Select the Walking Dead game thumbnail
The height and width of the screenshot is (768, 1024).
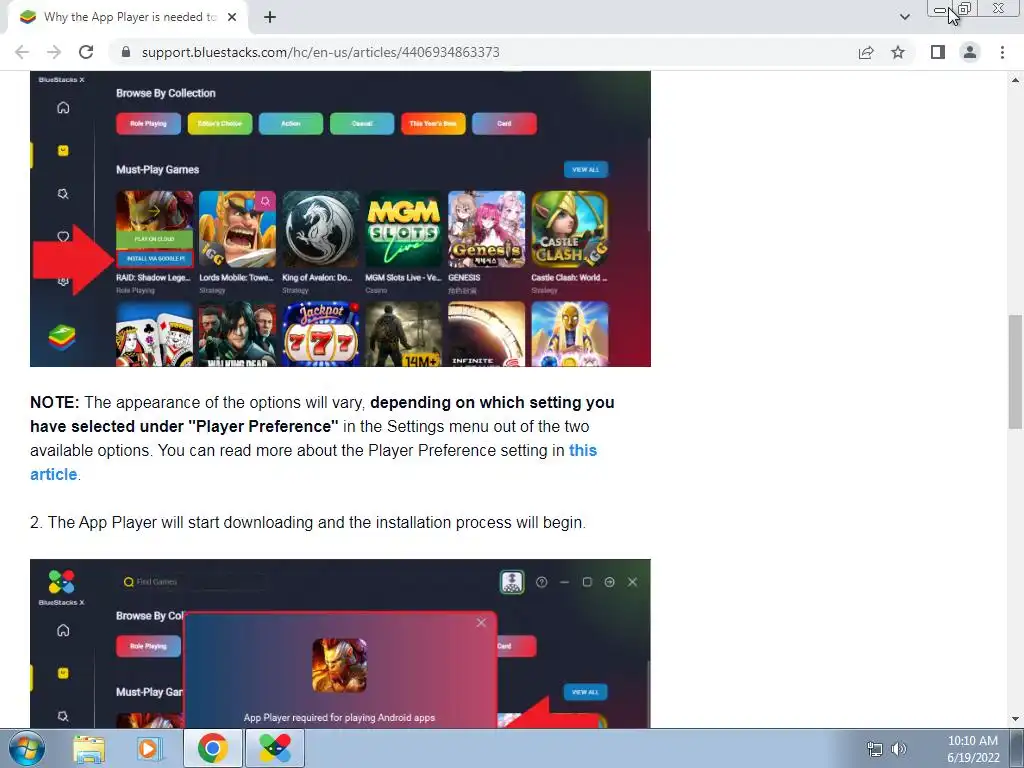coord(237,334)
